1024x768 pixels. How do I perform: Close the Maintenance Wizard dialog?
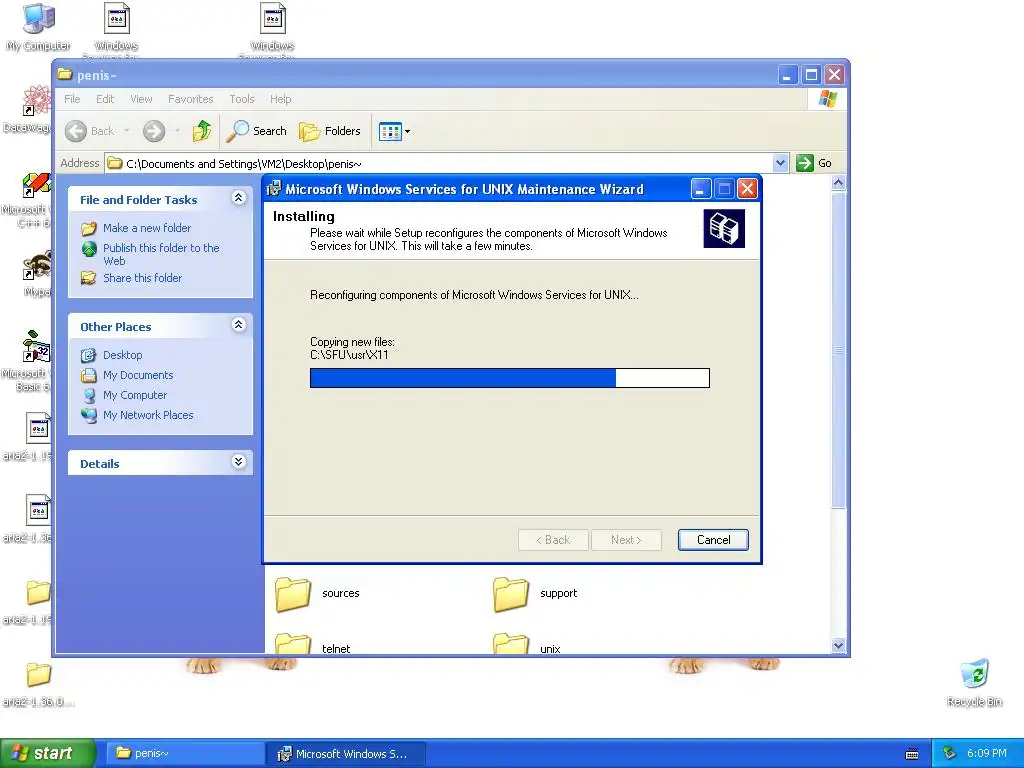pyautogui.click(x=747, y=189)
